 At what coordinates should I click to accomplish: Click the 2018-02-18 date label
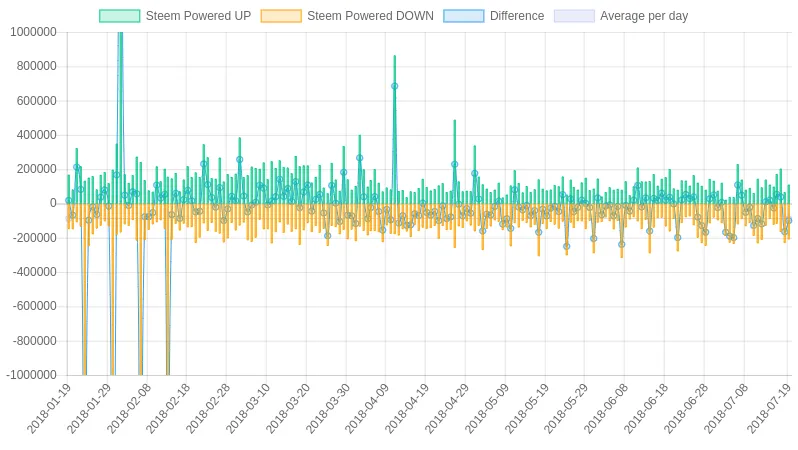click(168, 408)
